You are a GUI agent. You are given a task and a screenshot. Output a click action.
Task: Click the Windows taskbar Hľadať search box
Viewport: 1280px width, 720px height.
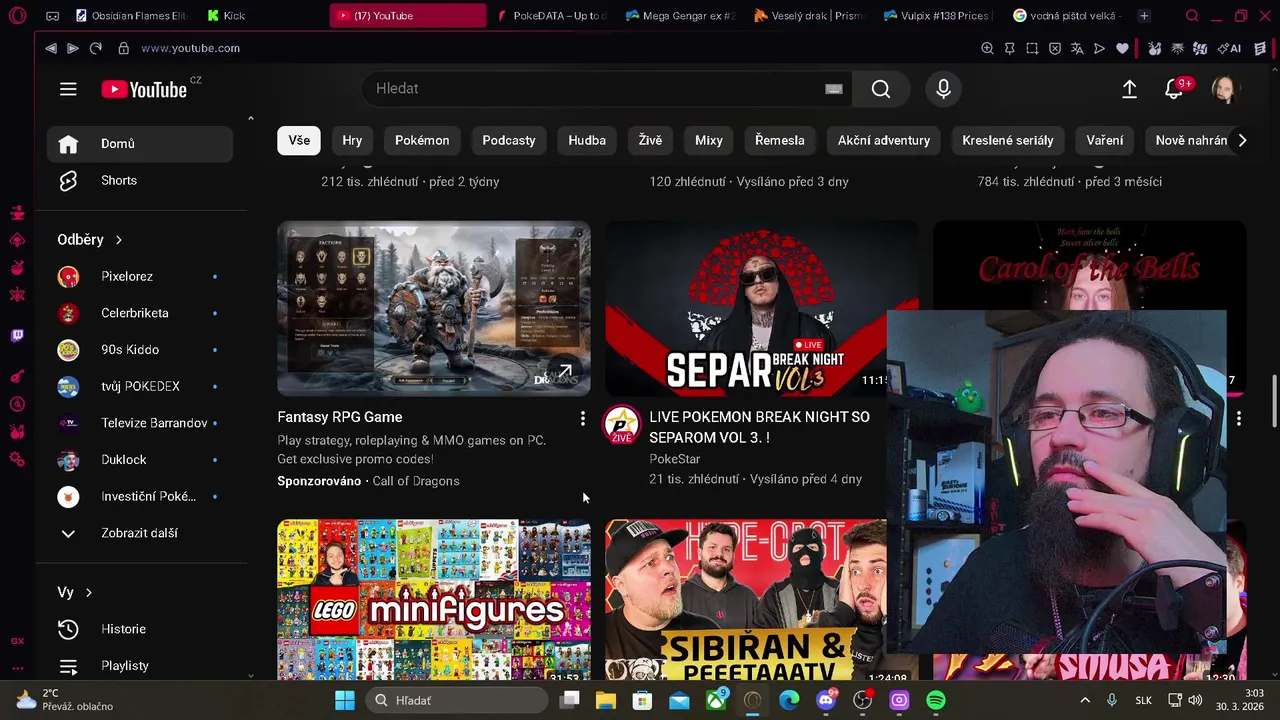pos(458,701)
